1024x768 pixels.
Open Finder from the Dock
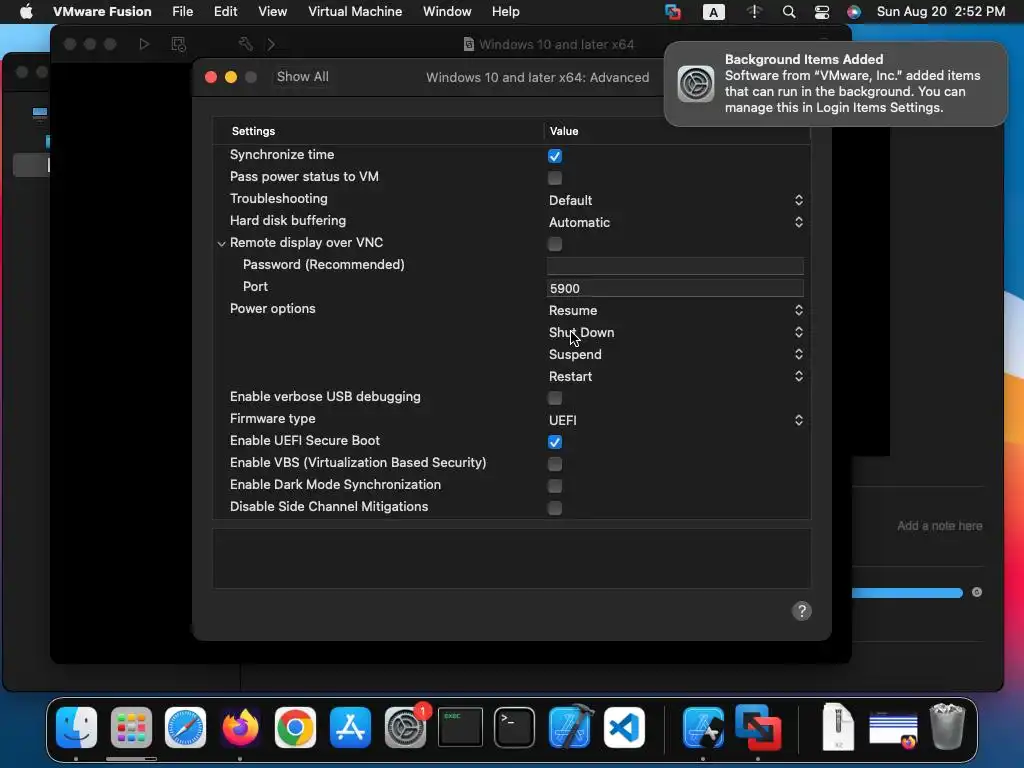coord(76,727)
